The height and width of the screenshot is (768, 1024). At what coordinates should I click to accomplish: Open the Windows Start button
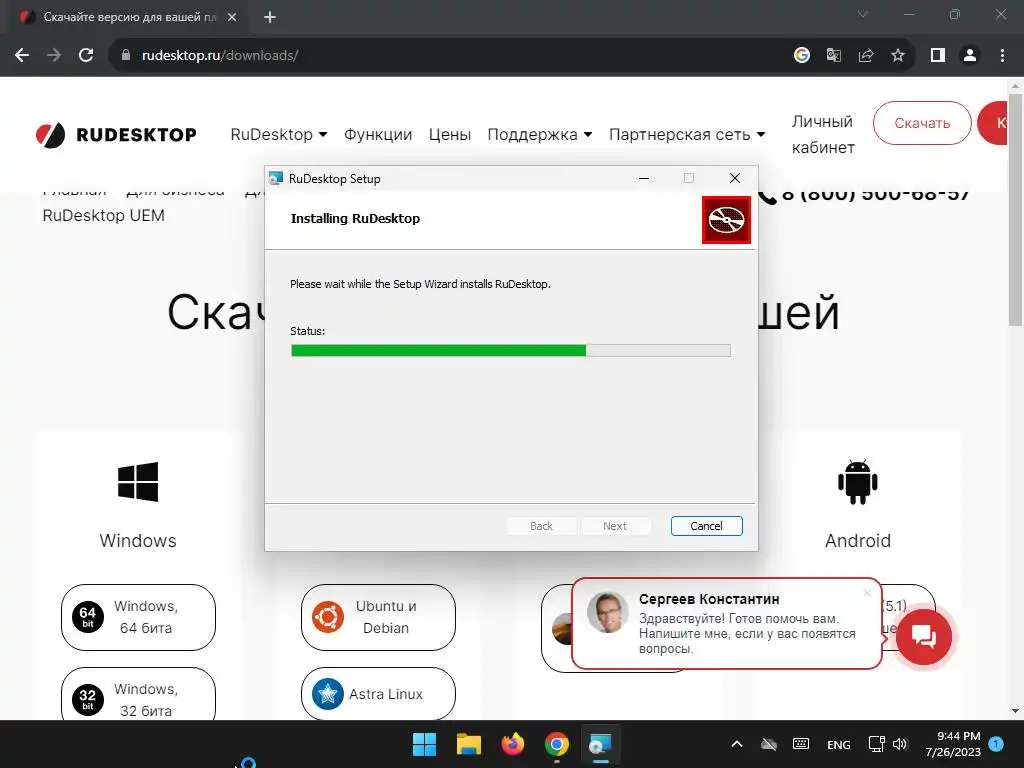pyautogui.click(x=424, y=744)
